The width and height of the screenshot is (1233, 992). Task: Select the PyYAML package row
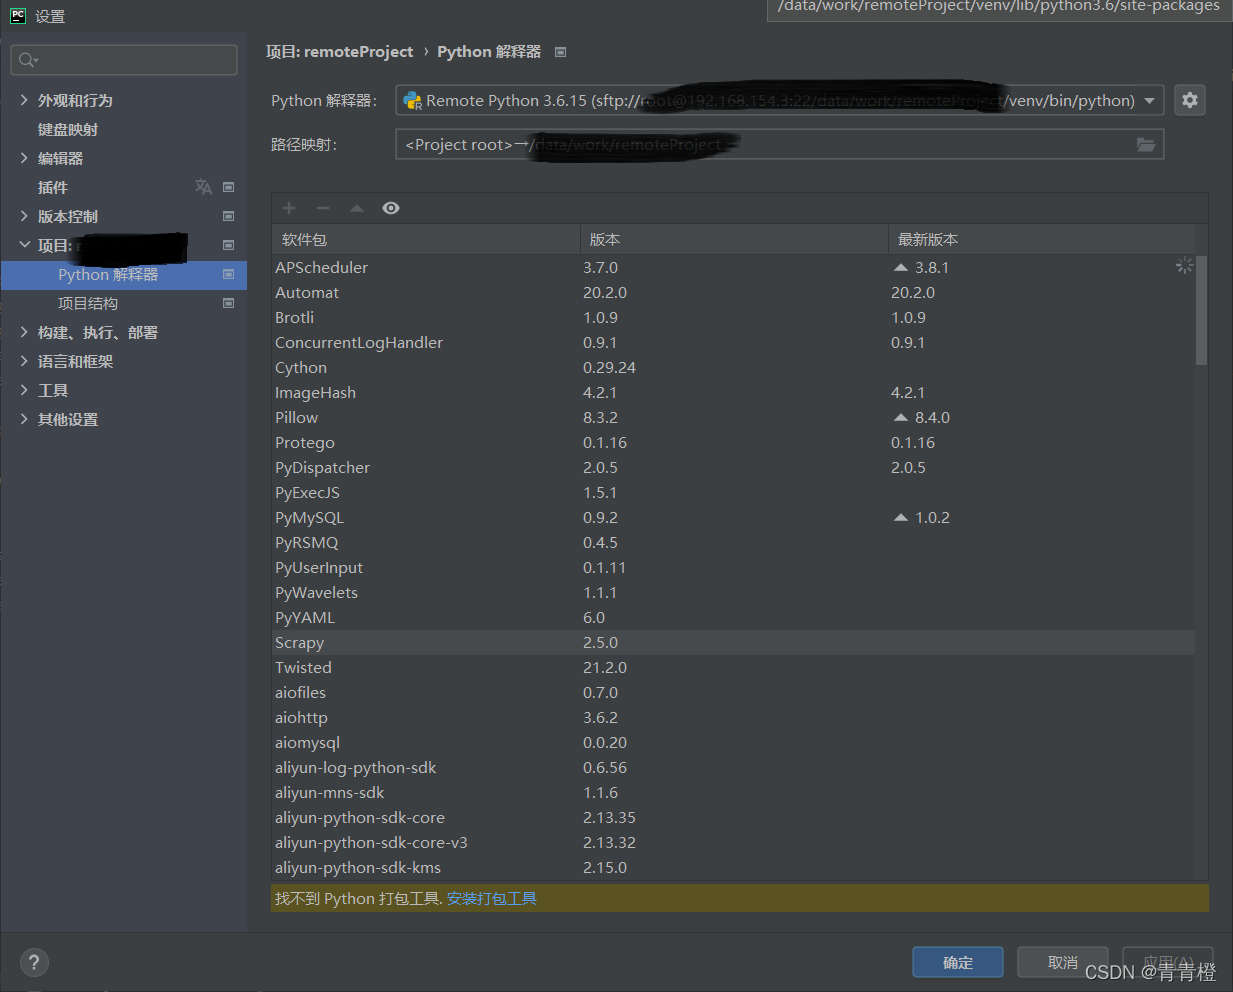pos(733,617)
